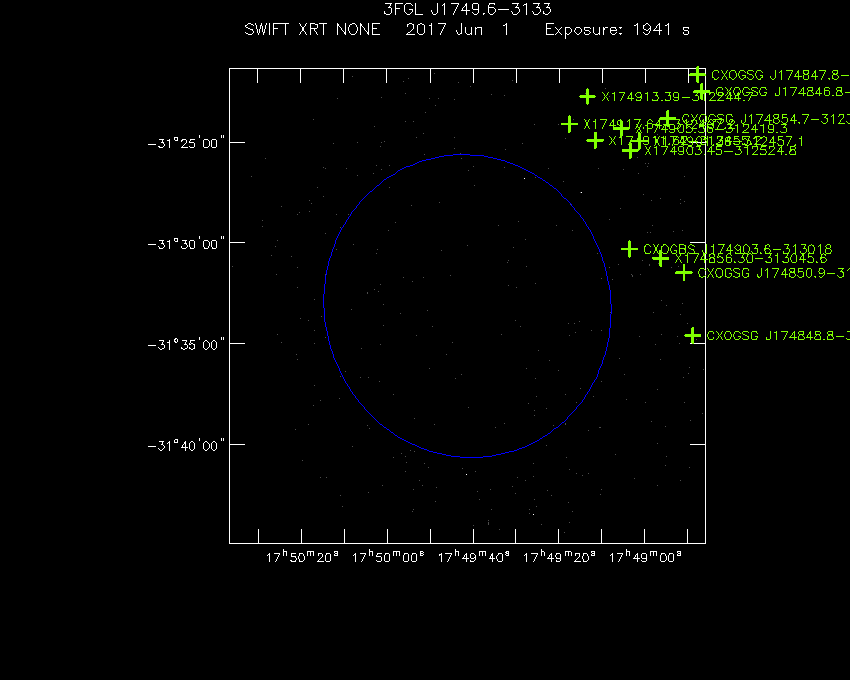Click the 17h49m20s right ascension label
Screen dimensions: 850x680
point(559,557)
